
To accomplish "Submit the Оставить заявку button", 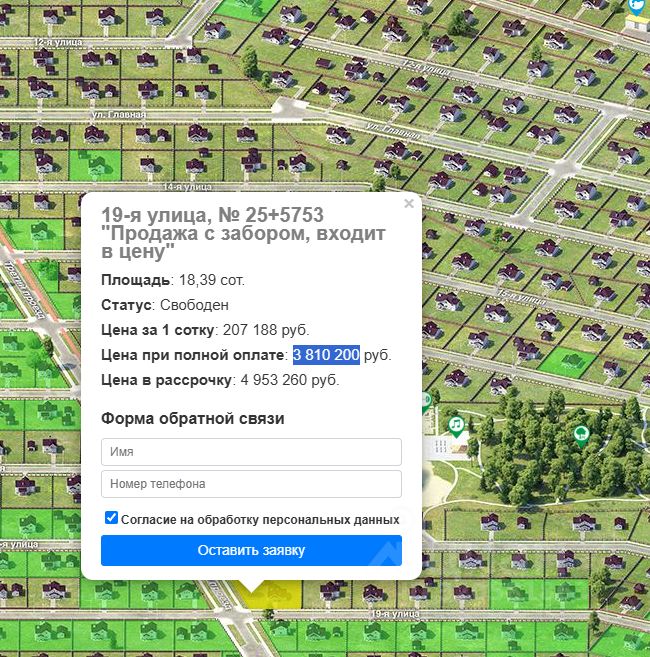I will (x=251, y=550).
